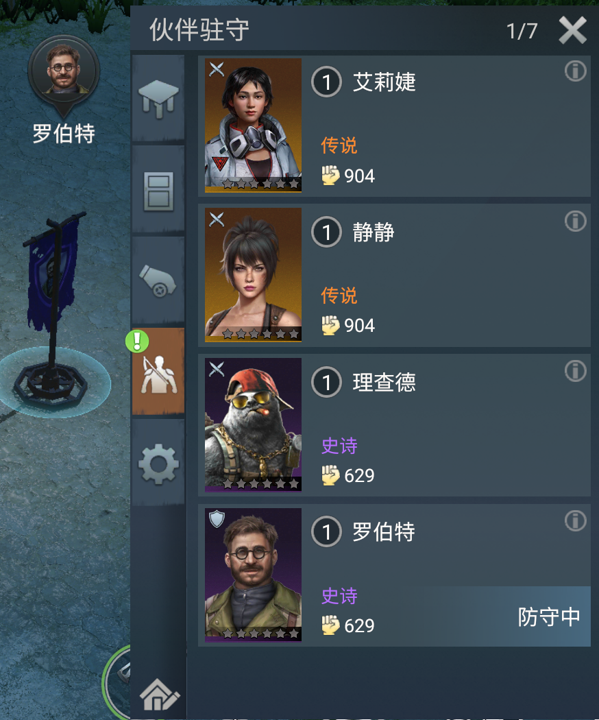Image resolution: width=599 pixels, height=720 pixels.
Task: Open the settings gear tab
Action: (158, 463)
